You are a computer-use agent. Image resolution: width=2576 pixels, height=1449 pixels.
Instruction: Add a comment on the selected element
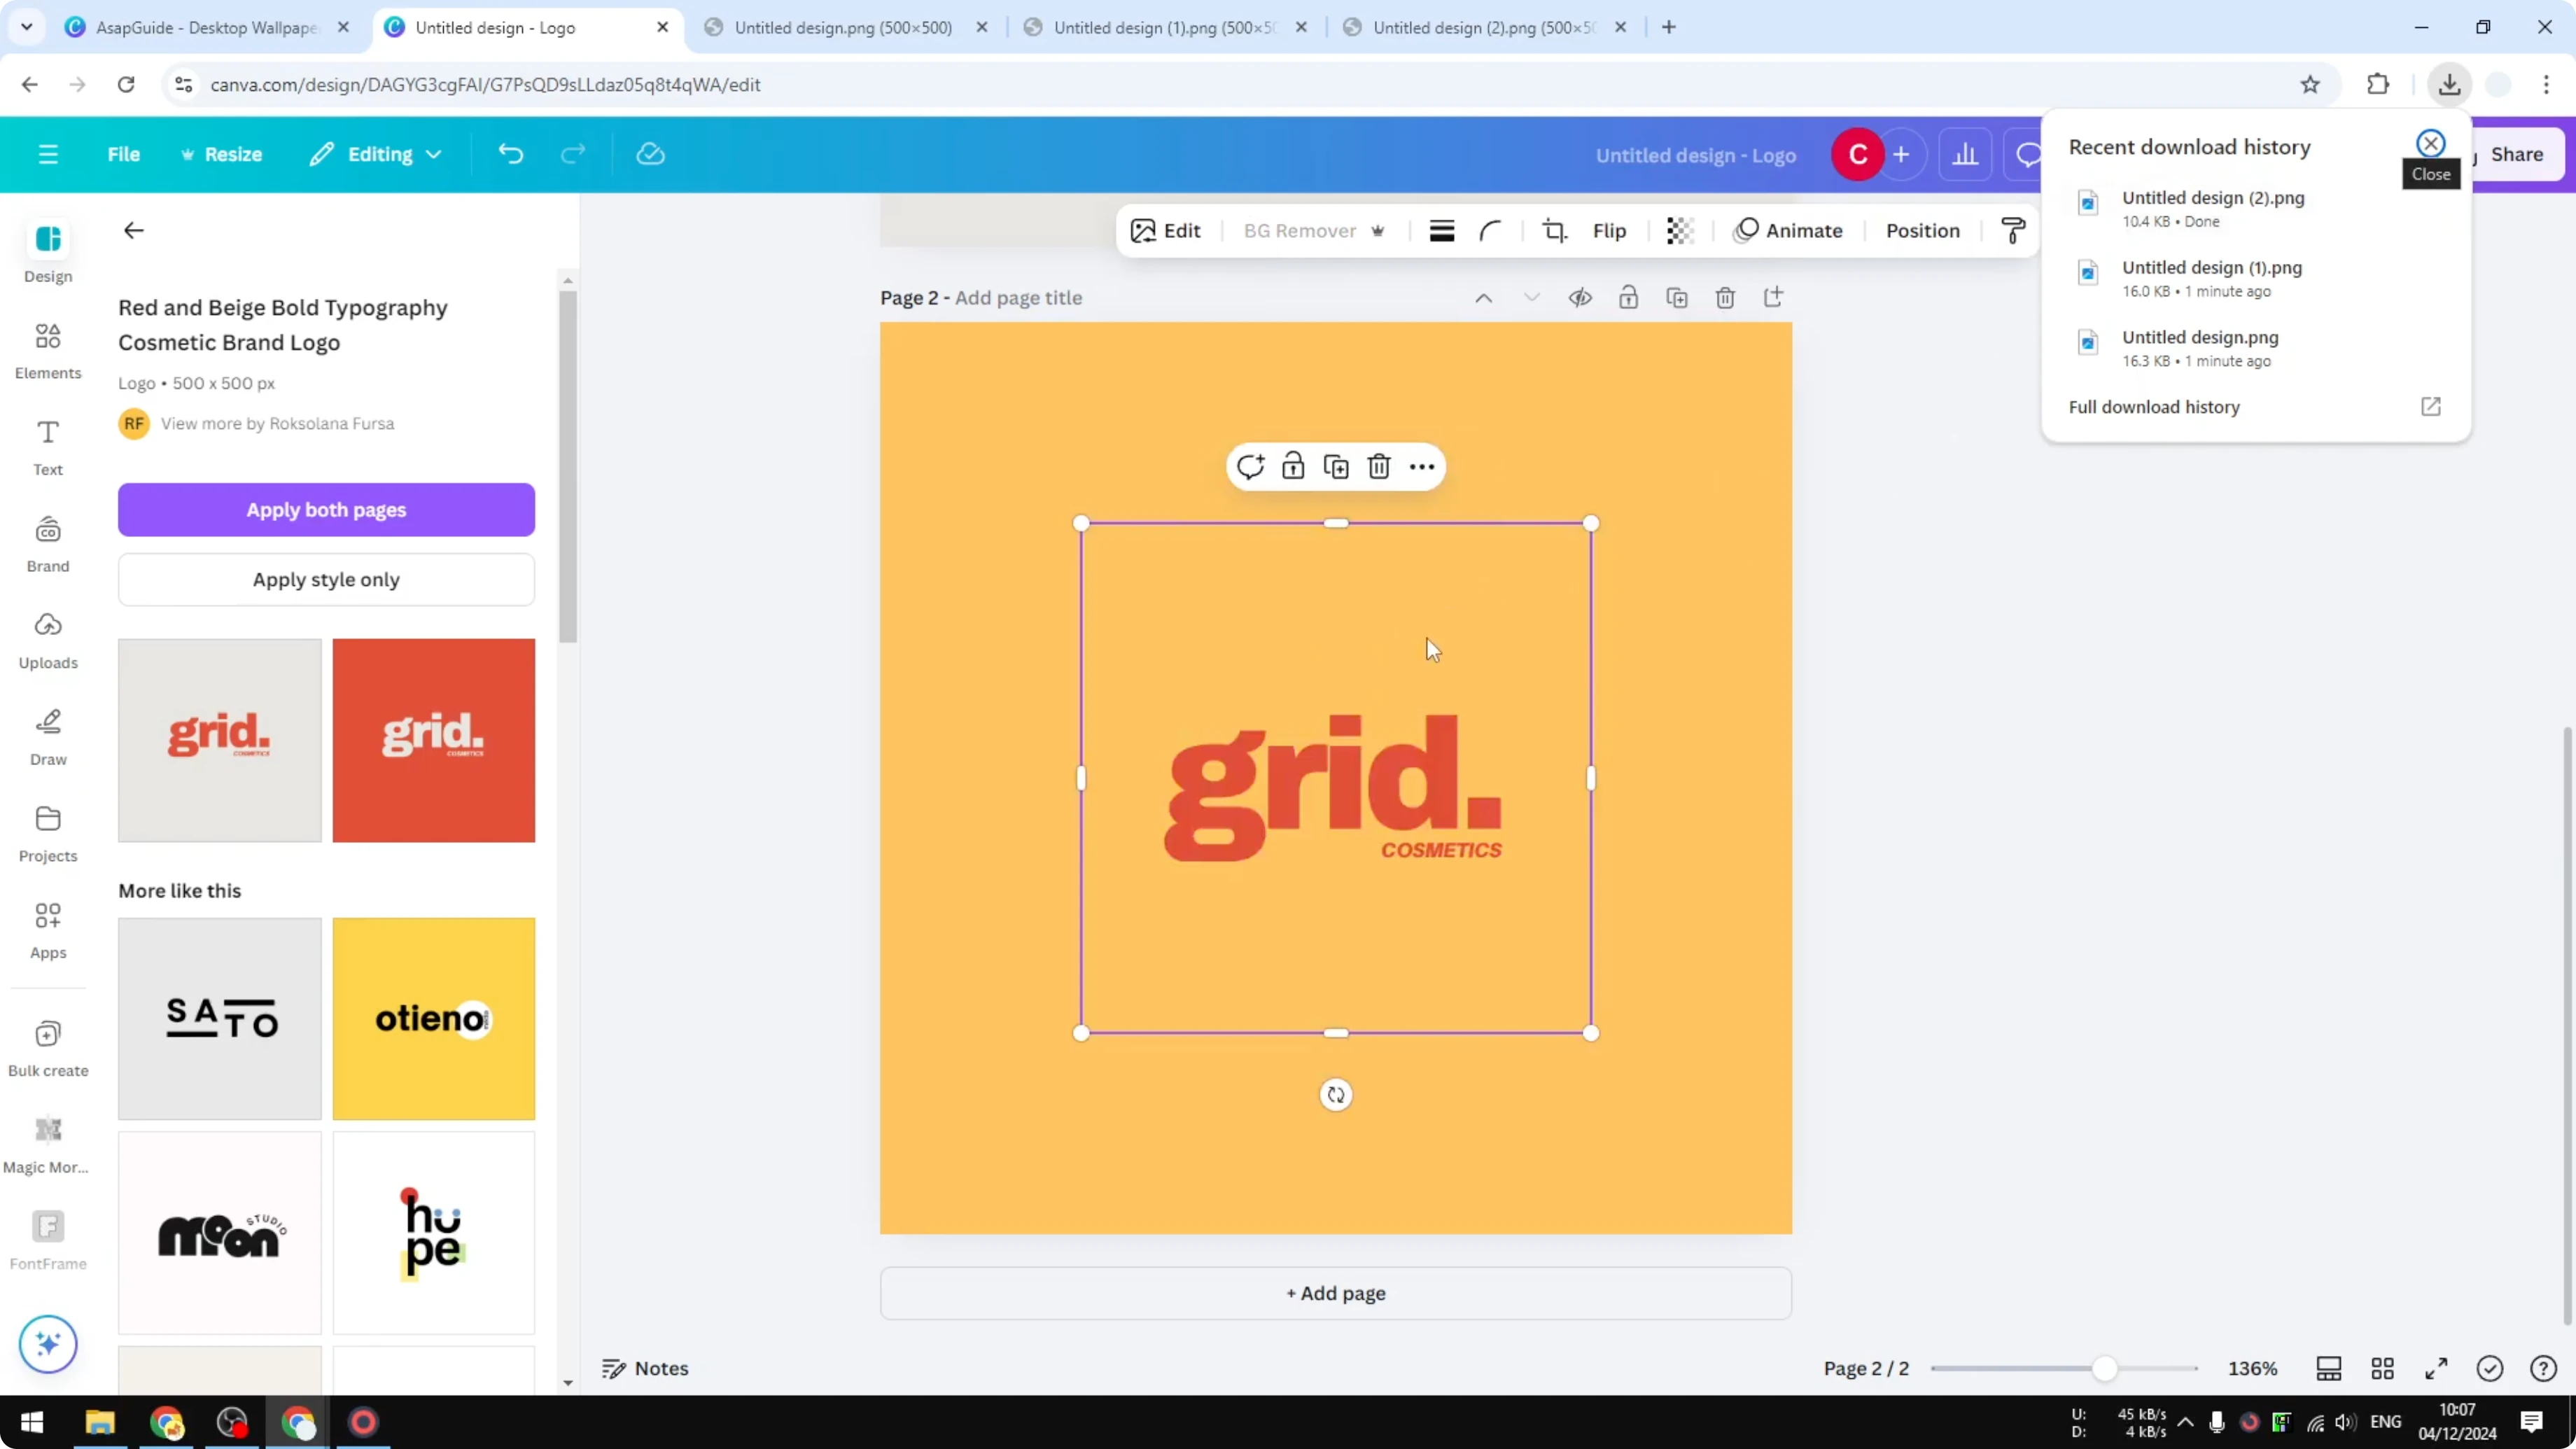1250,466
